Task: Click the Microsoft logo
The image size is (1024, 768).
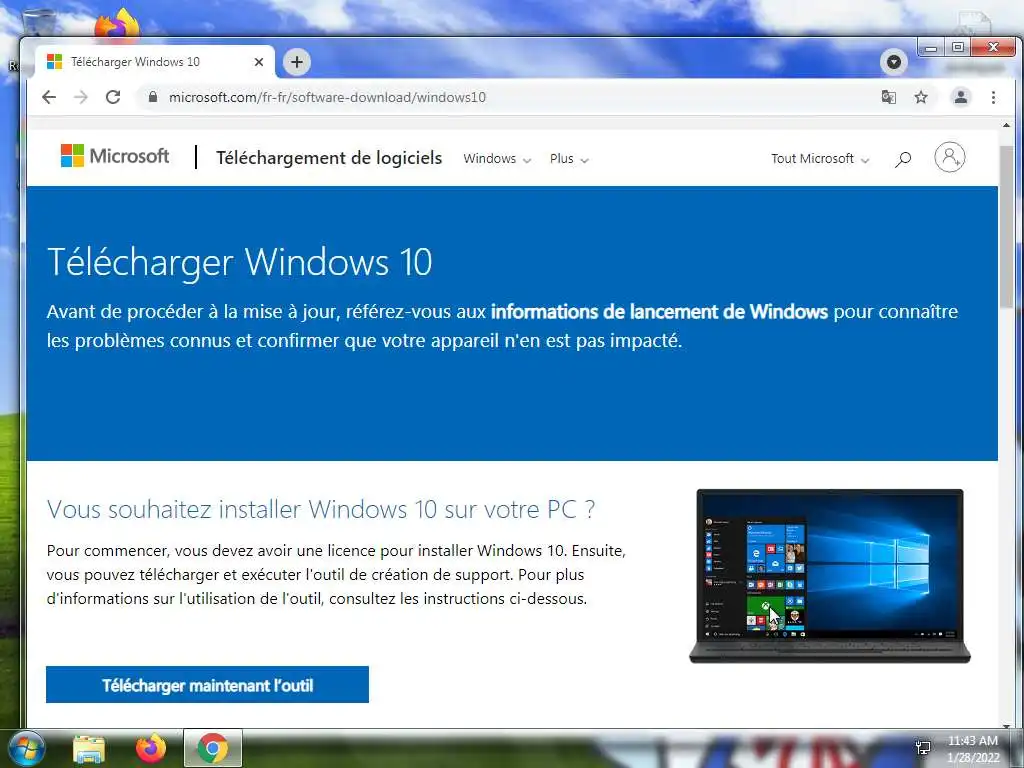Action: (x=115, y=156)
